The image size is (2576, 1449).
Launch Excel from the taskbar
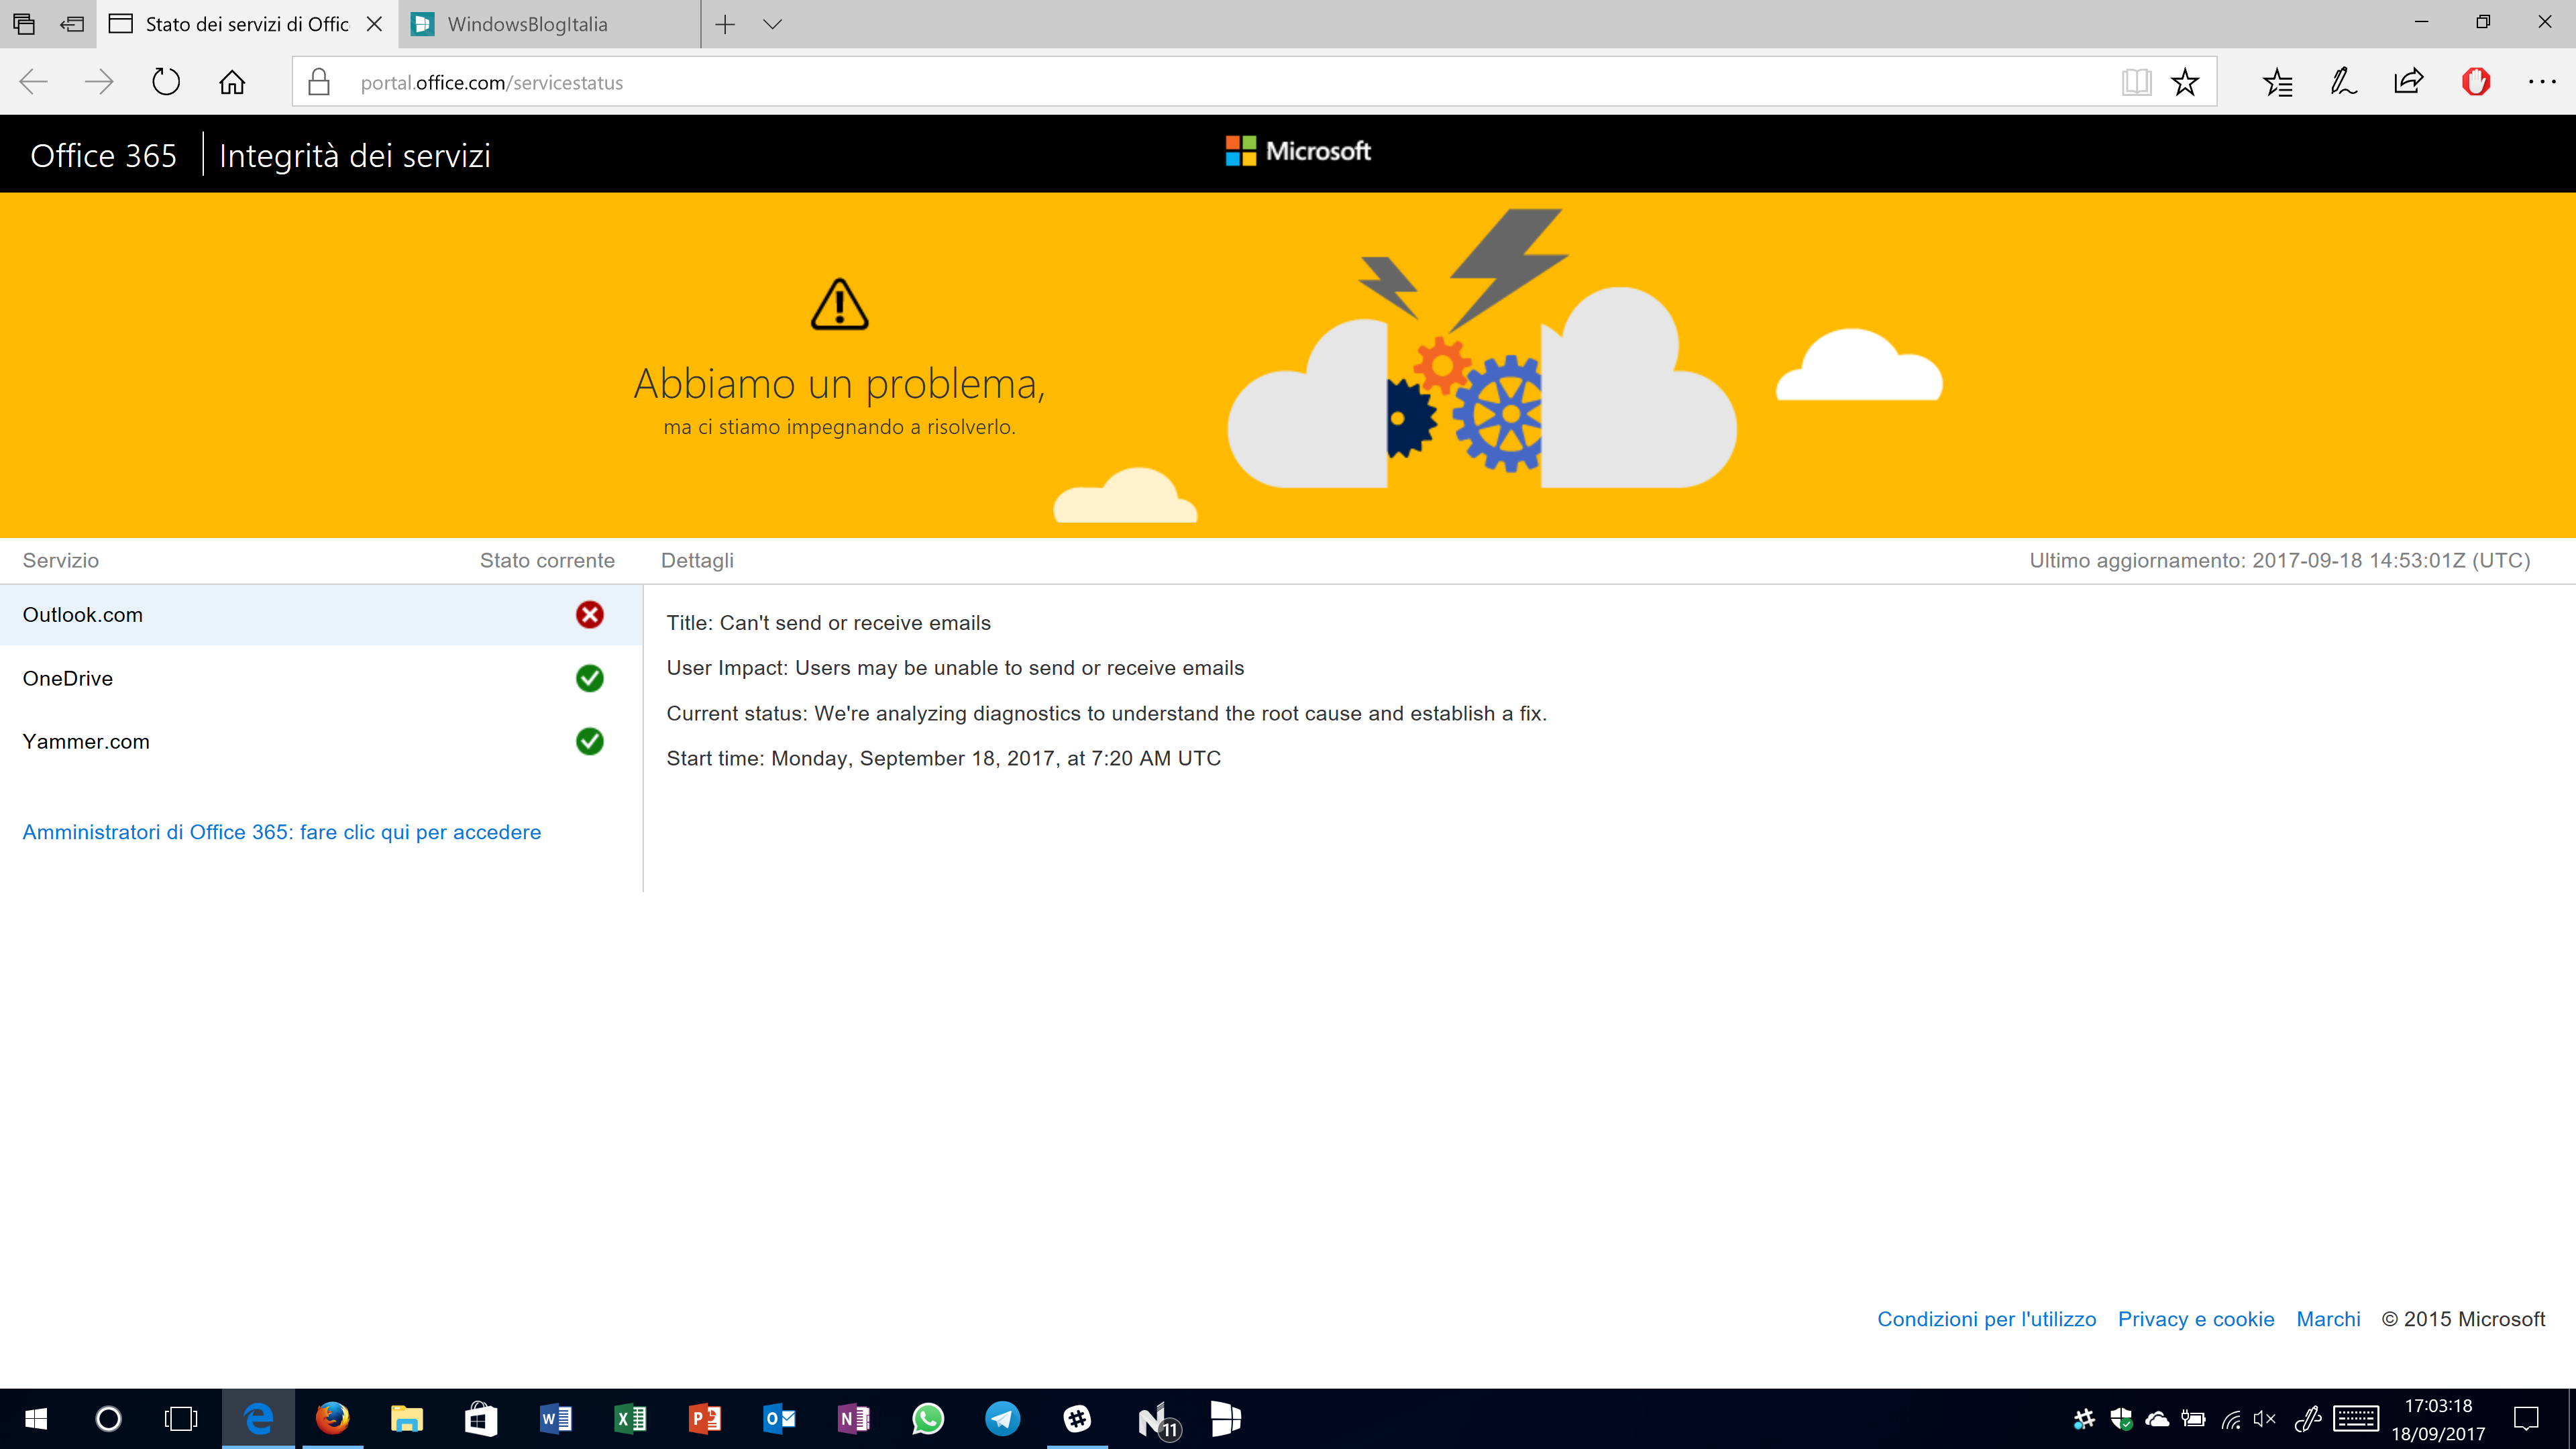click(x=630, y=1419)
